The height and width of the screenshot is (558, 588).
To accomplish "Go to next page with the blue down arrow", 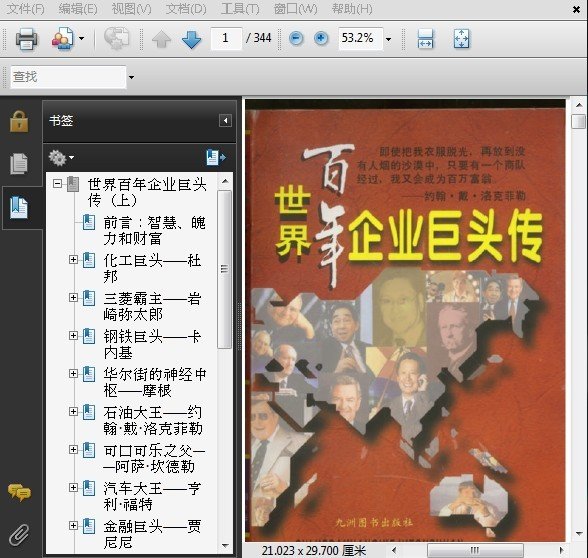I will [191, 39].
